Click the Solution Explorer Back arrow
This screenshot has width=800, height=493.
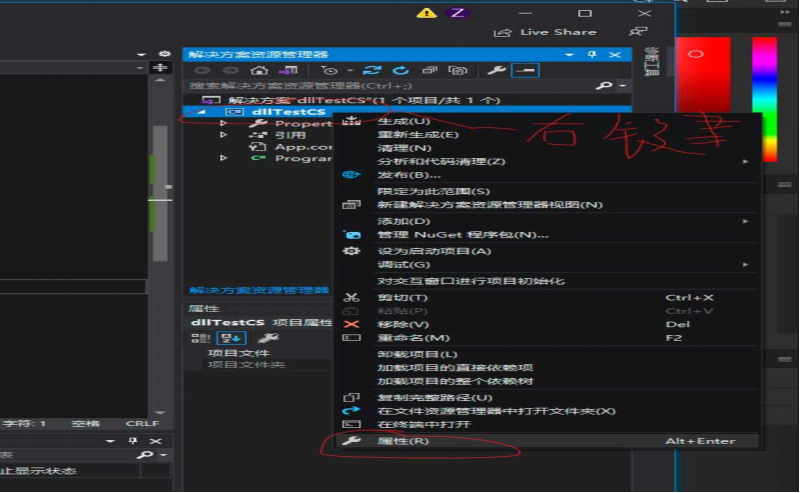coord(202,70)
